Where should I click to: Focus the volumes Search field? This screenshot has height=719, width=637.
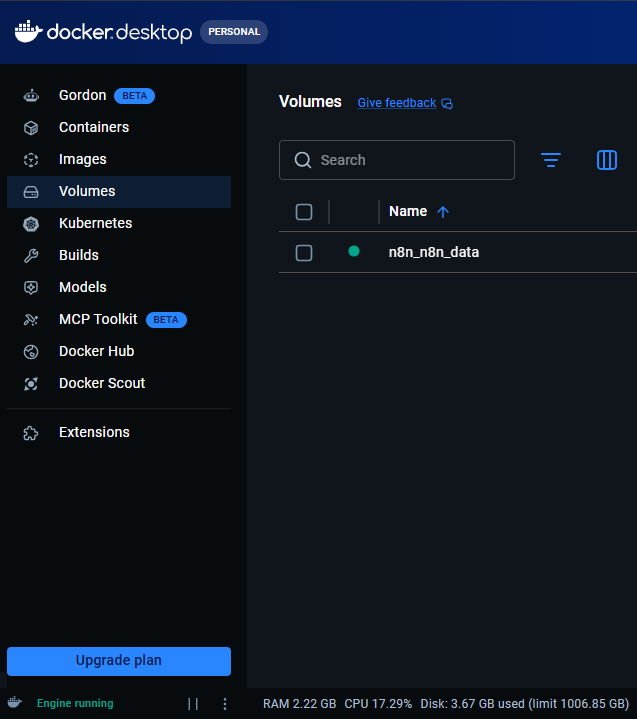click(397, 160)
